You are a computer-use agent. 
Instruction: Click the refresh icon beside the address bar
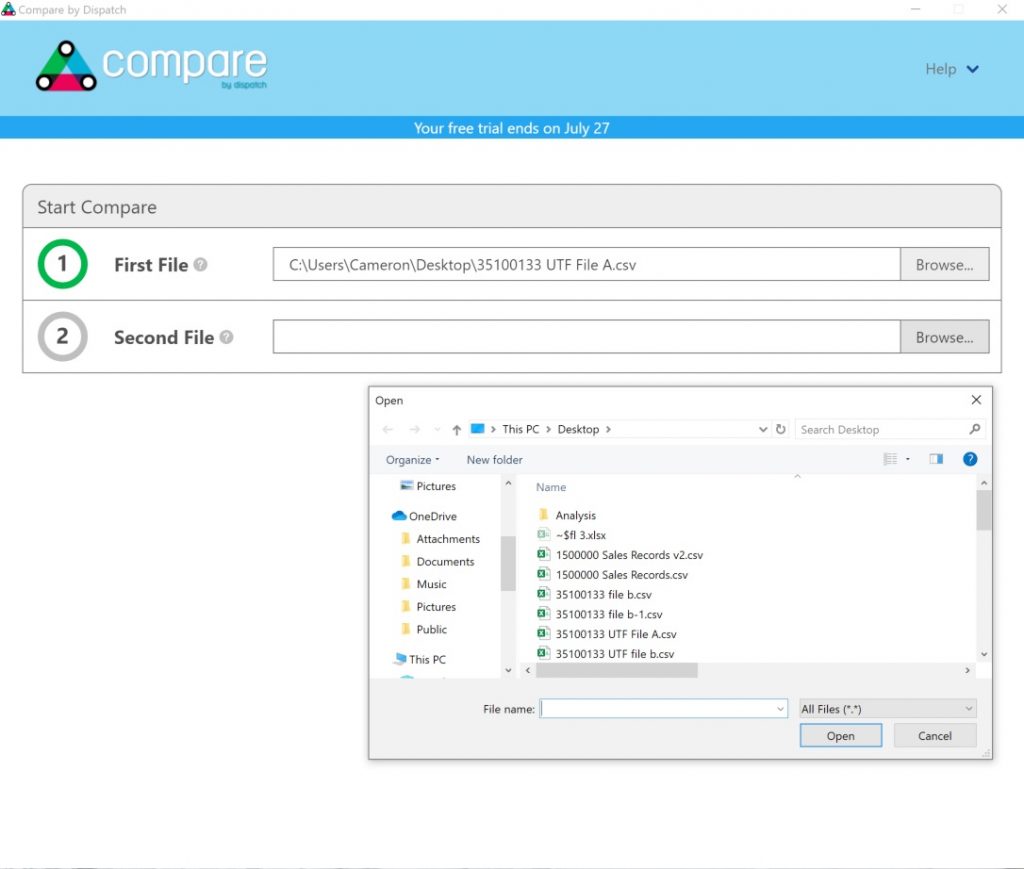click(x=781, y=428)
